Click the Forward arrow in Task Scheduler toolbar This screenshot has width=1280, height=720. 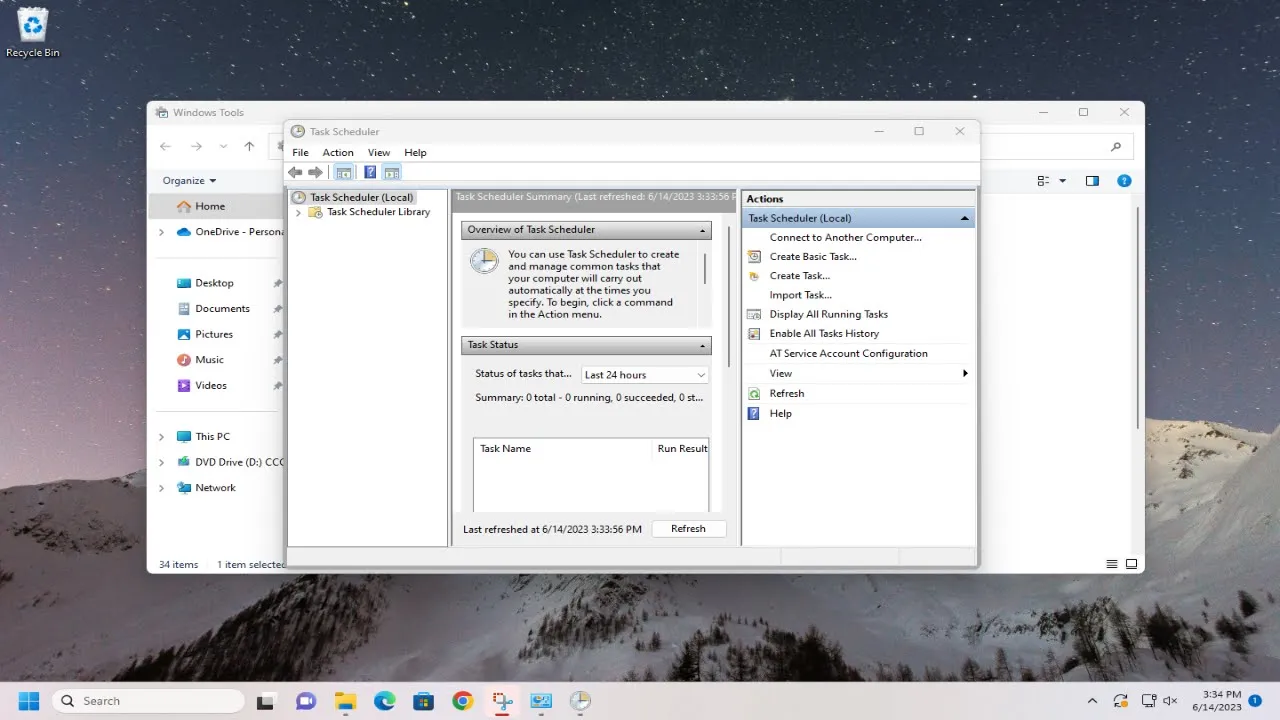coord(316,173)
